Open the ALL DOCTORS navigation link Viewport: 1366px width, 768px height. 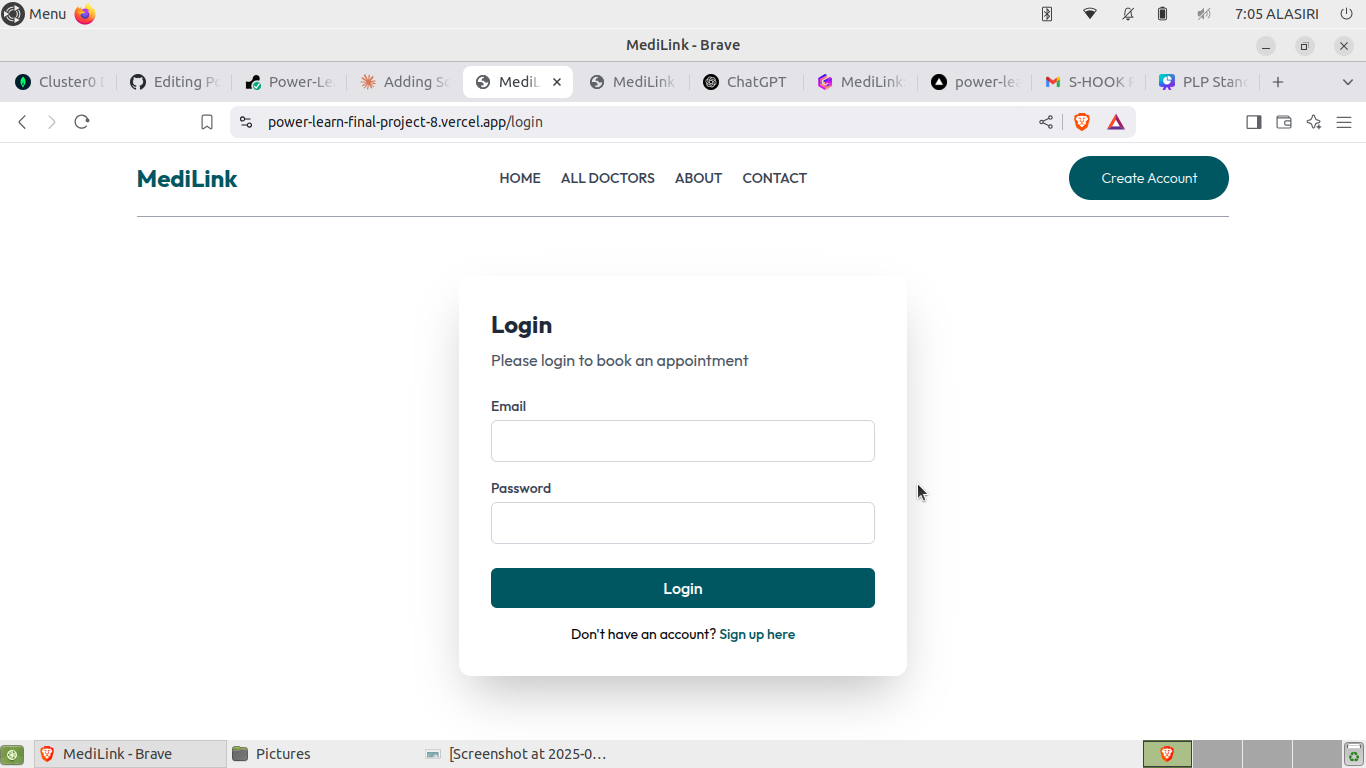[608, 178]
